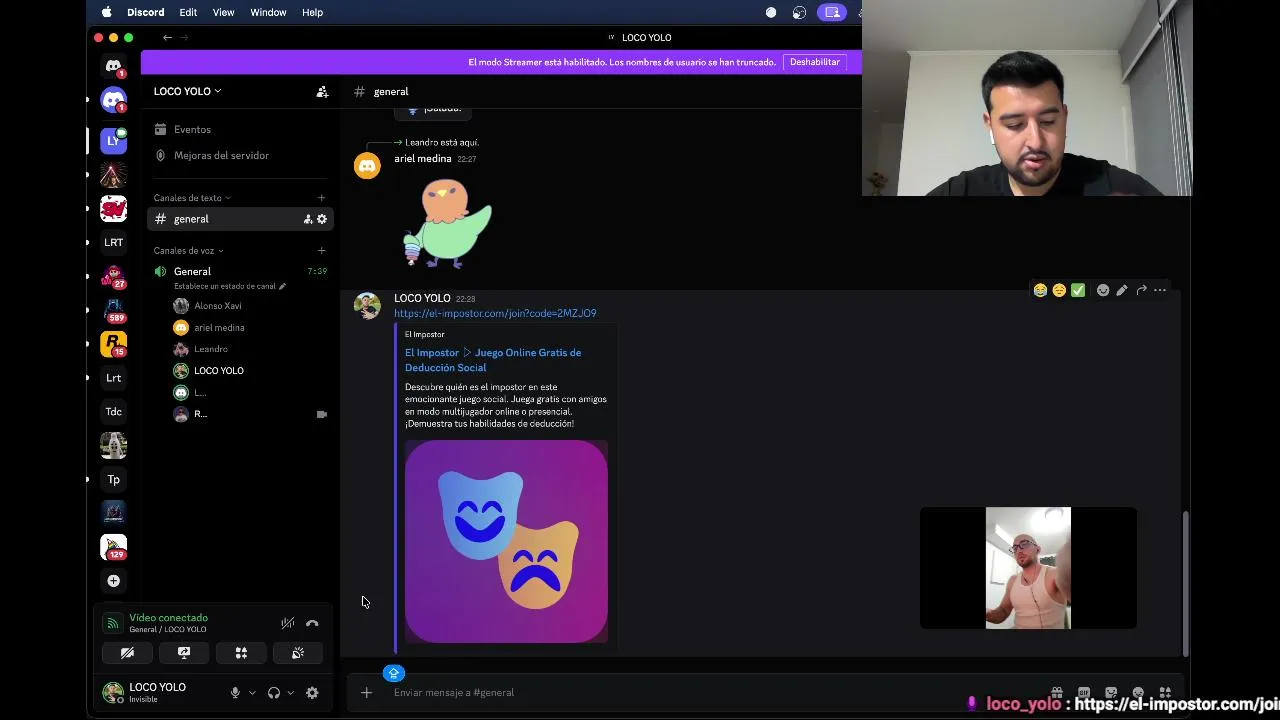Toggle headphones deafen
The image size is (1280, 720).
(273, 692)
